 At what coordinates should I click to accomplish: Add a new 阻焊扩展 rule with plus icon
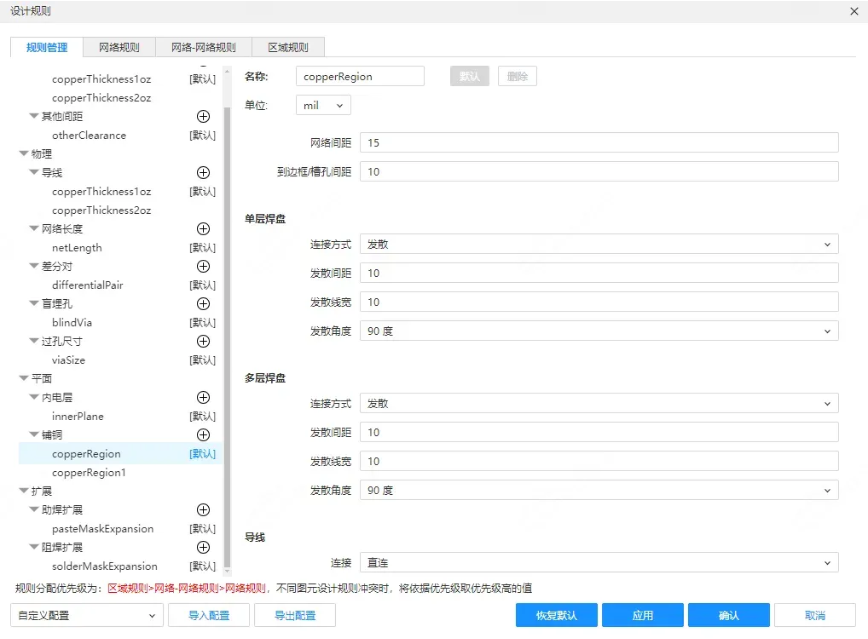click(x=203, y=547)
